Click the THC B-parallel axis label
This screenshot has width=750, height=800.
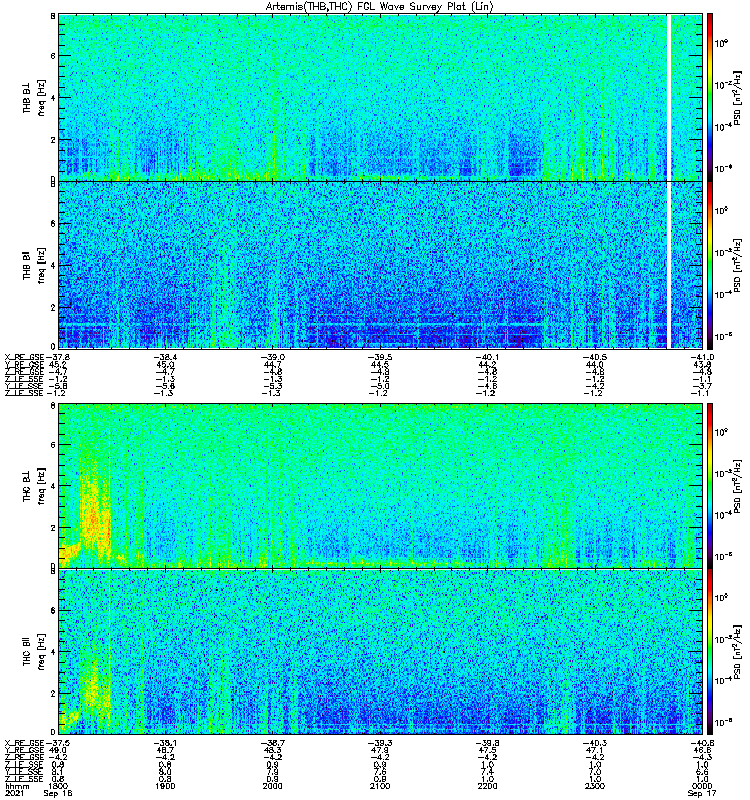pyautogui.click(x=27, y=652)
